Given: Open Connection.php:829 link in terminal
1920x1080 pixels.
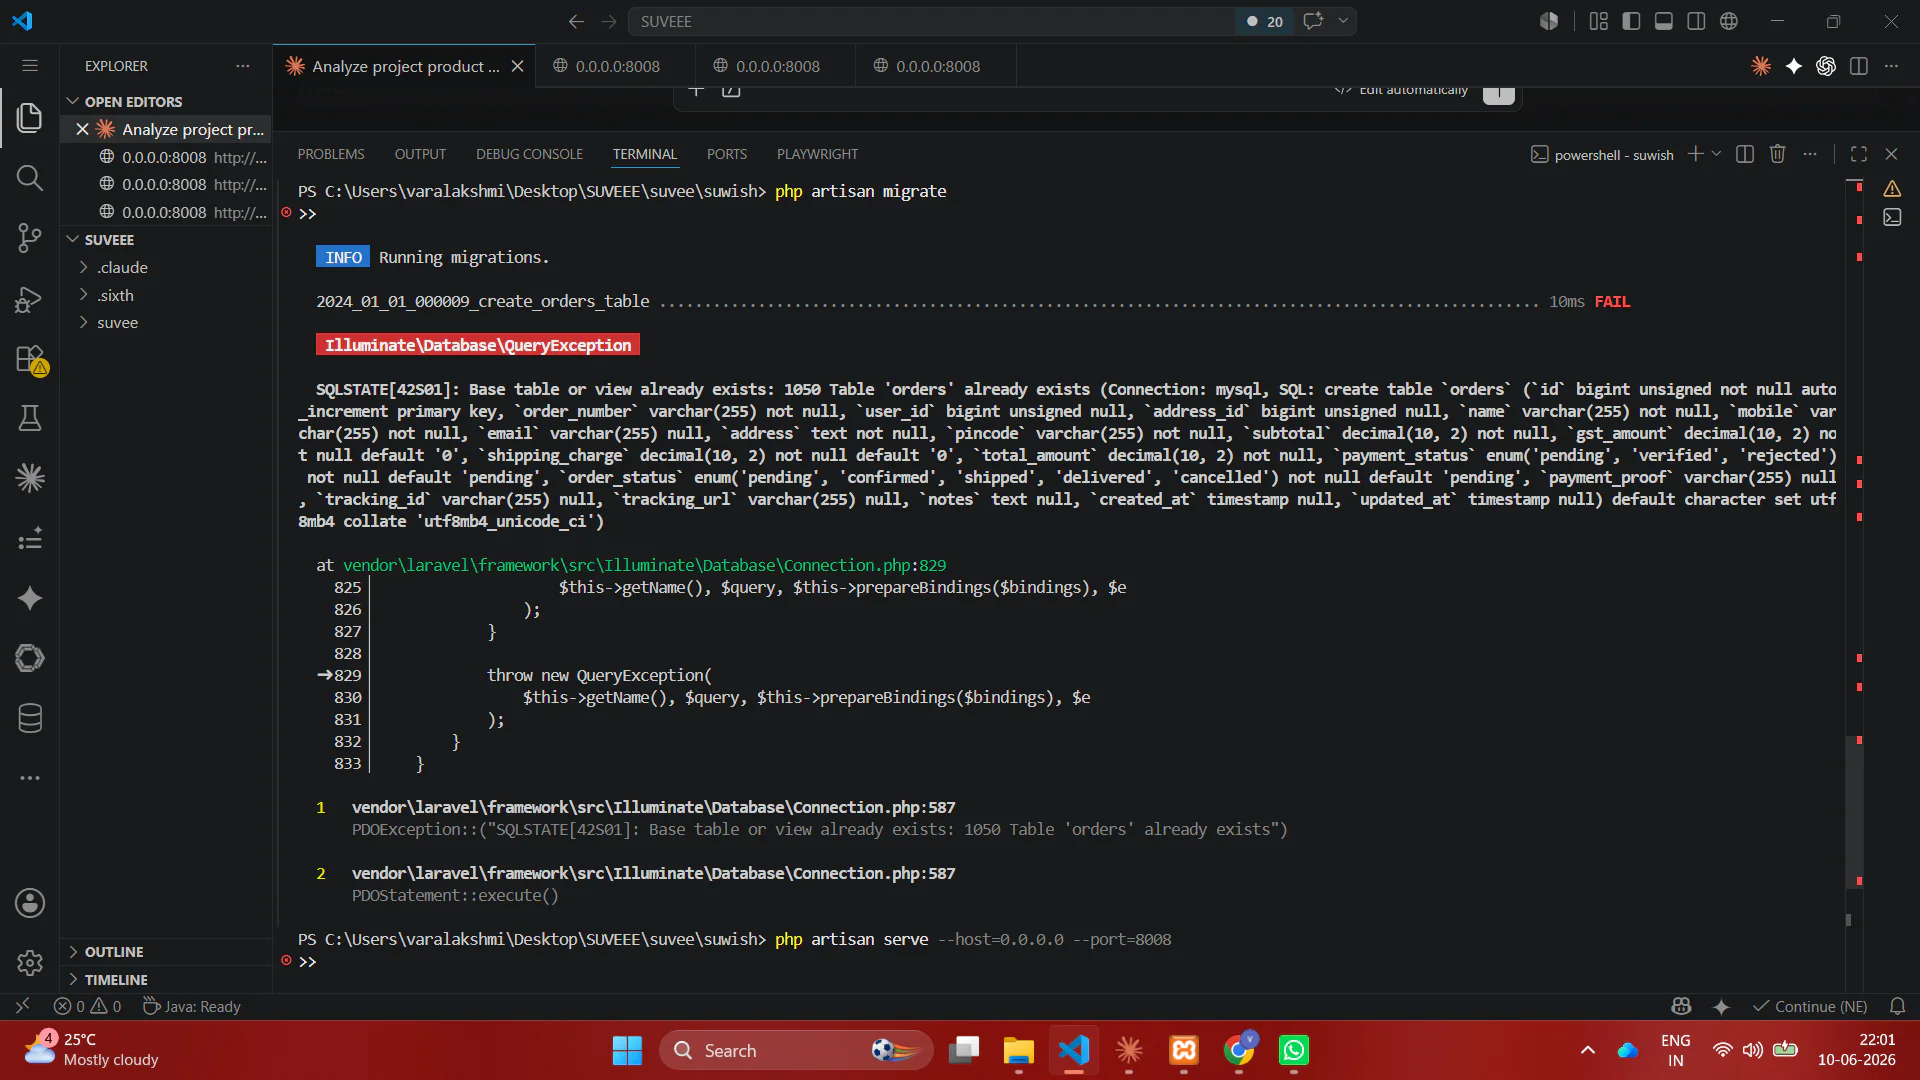Looking at the screenshot, I should [644, 565].
